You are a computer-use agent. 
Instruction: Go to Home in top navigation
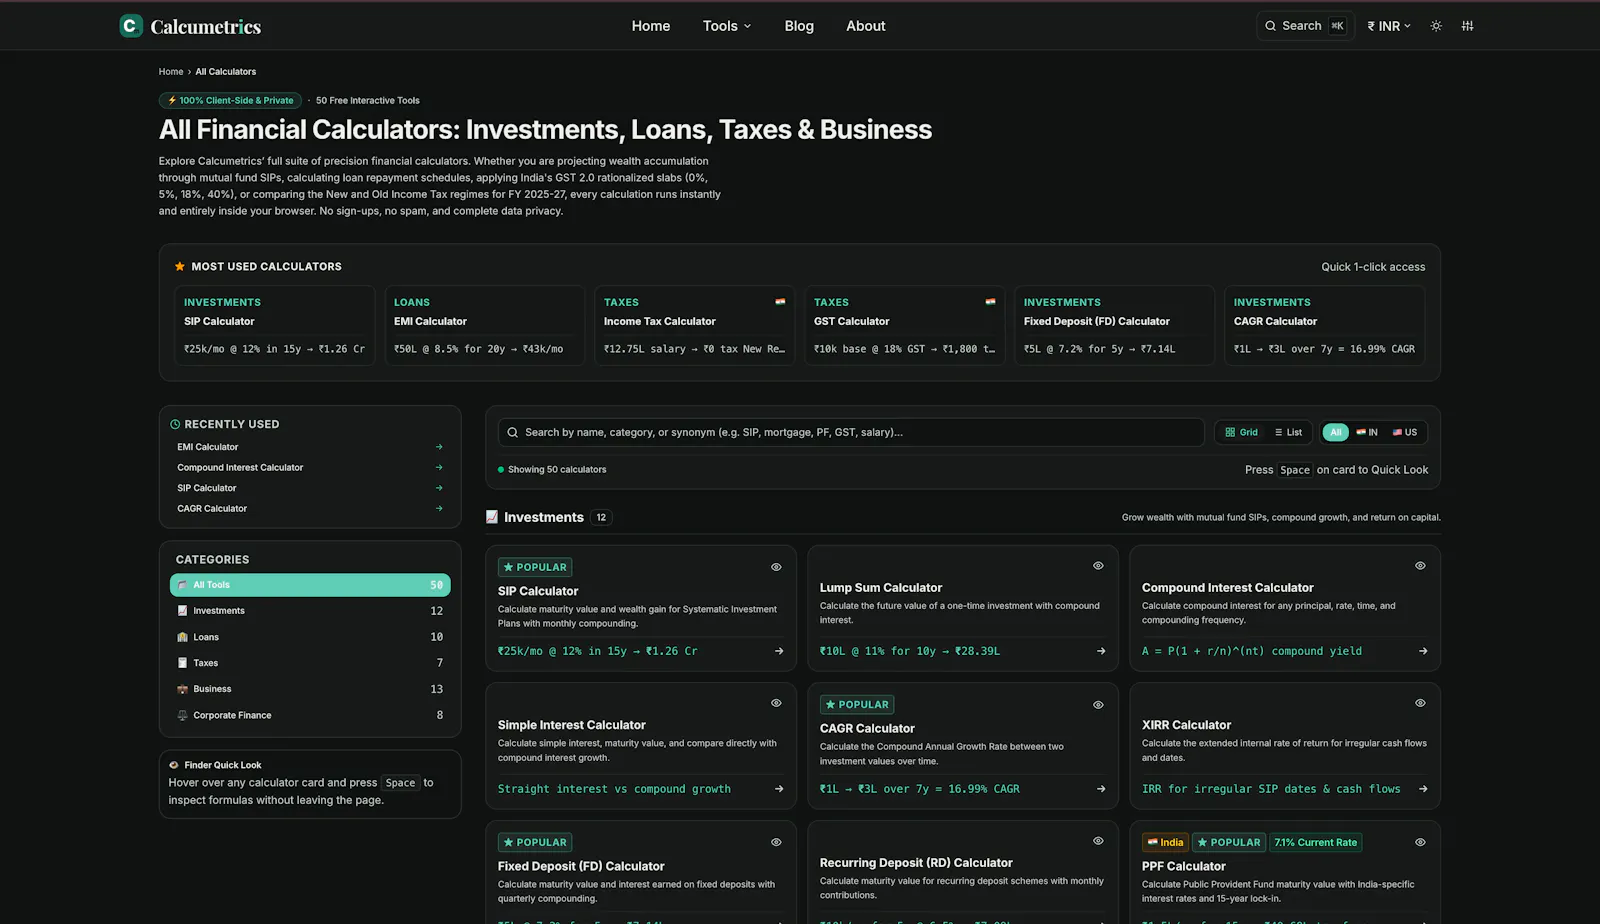click(651, 26)
